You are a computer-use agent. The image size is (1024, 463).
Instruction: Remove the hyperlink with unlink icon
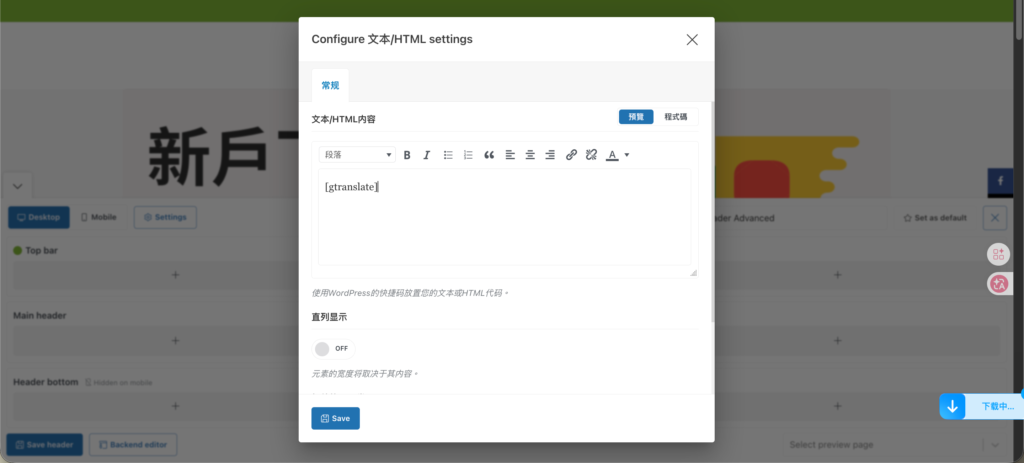[592, 155]
